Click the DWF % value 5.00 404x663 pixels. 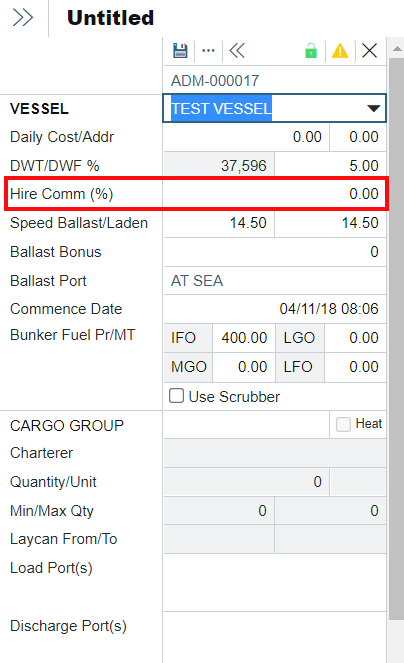coord(330,165)
